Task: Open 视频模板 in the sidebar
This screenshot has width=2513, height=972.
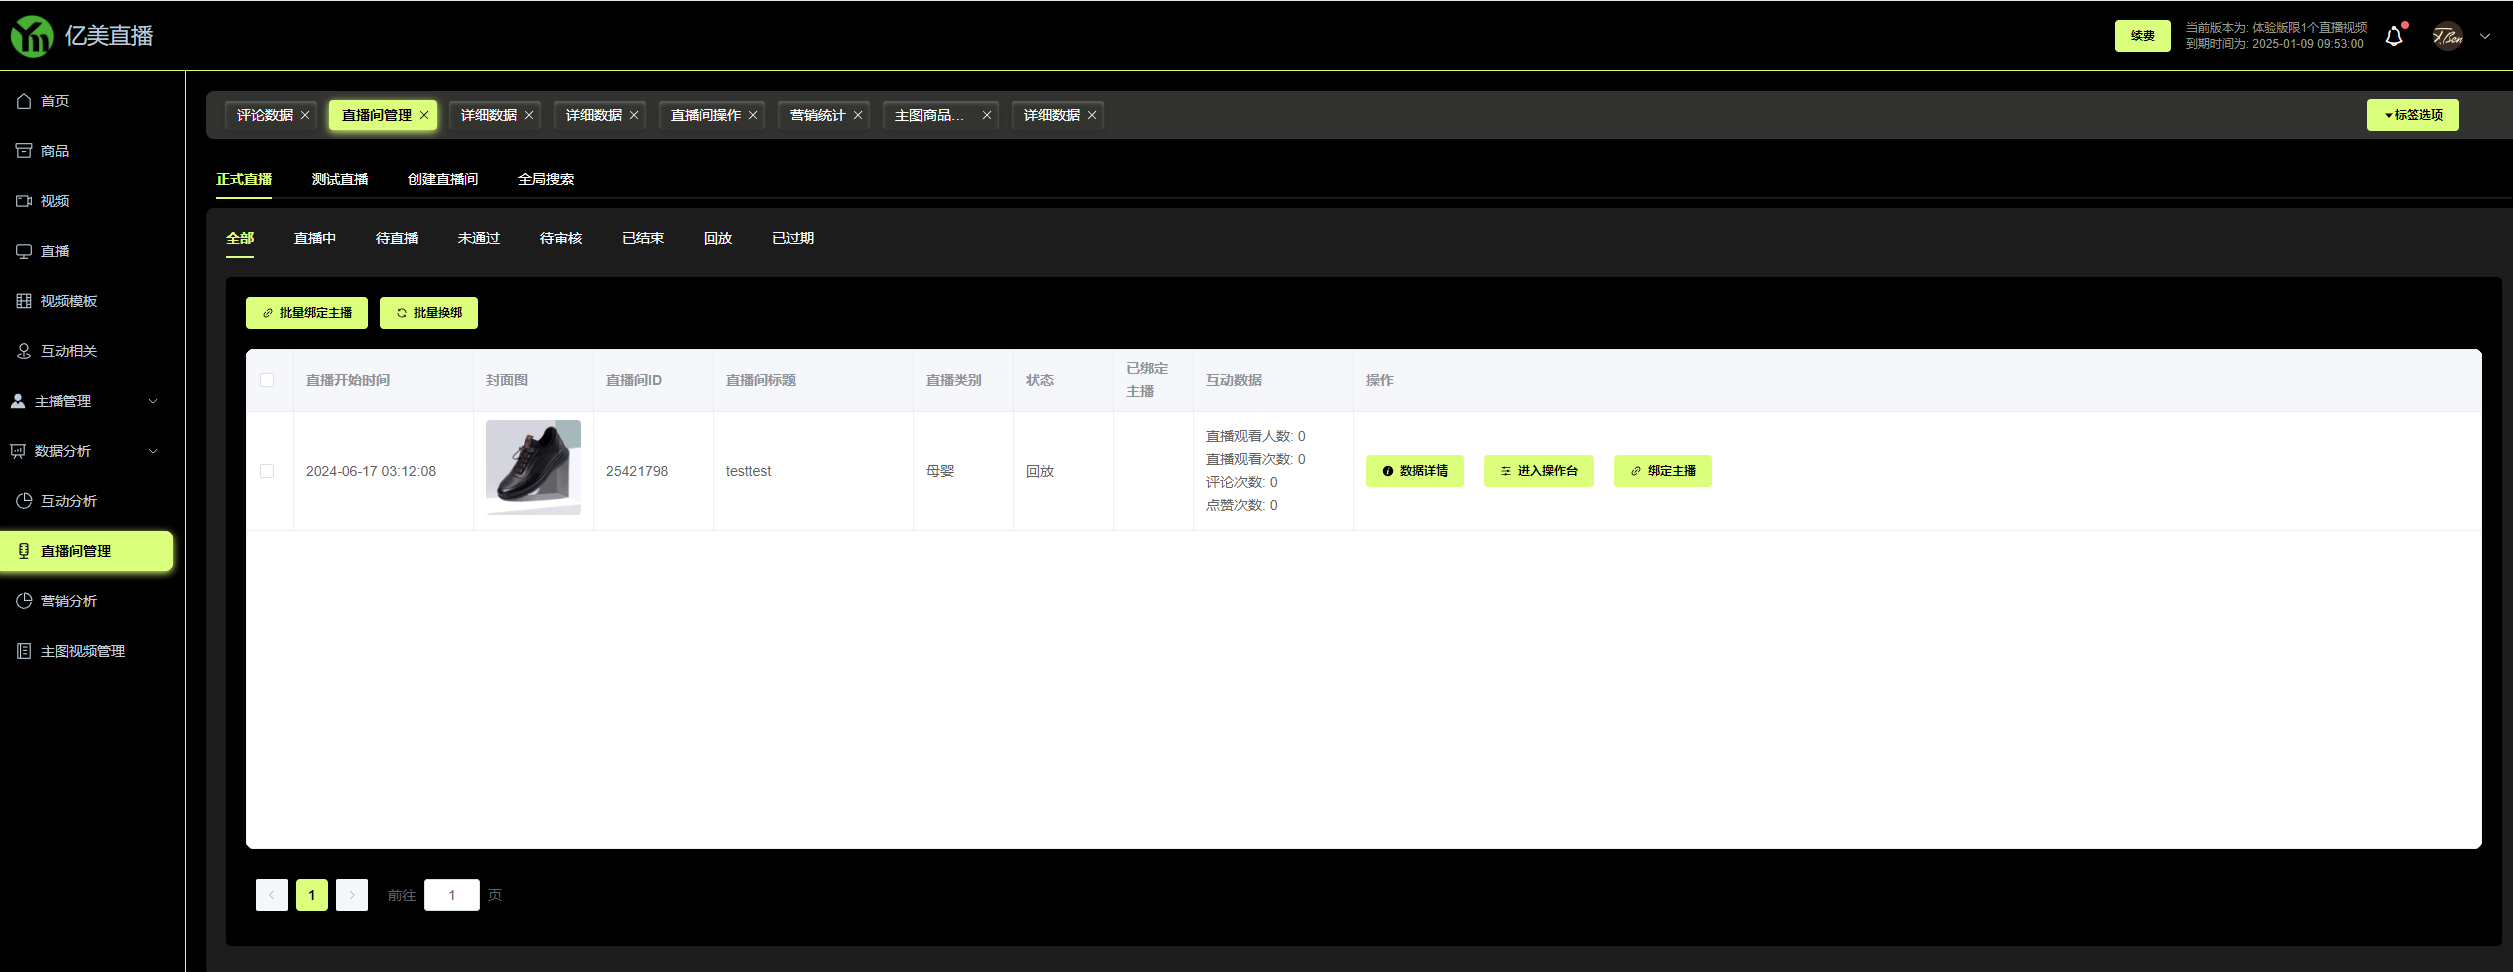Action: 68,301
